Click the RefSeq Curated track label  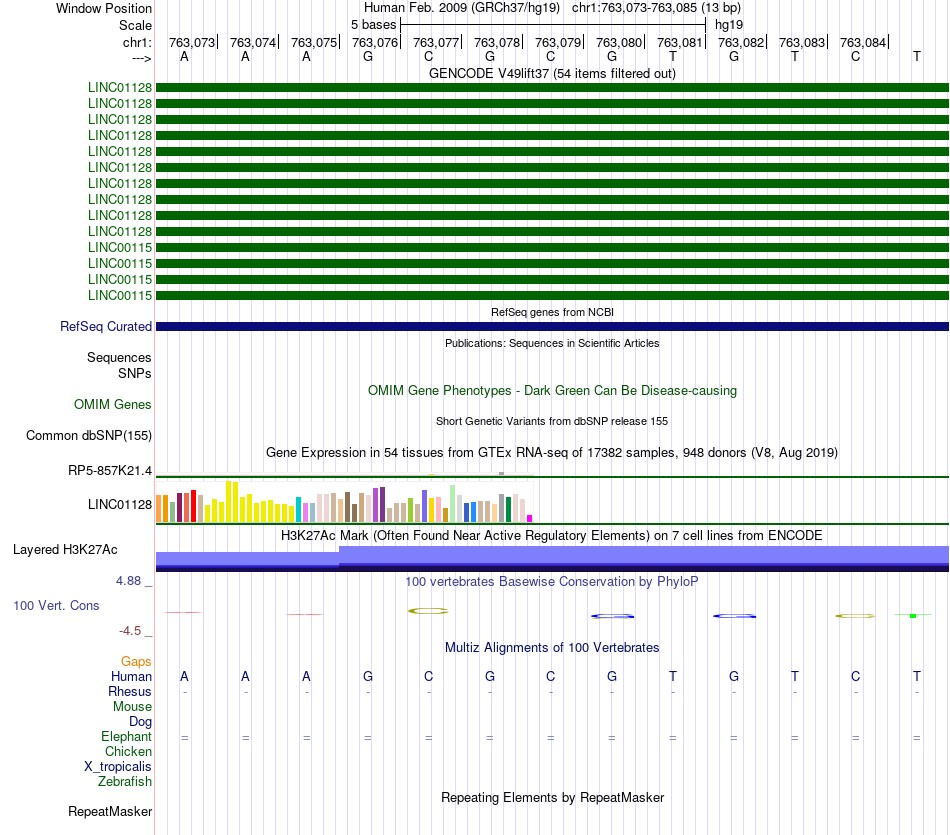pyautogui.click(x=105, y=326)
